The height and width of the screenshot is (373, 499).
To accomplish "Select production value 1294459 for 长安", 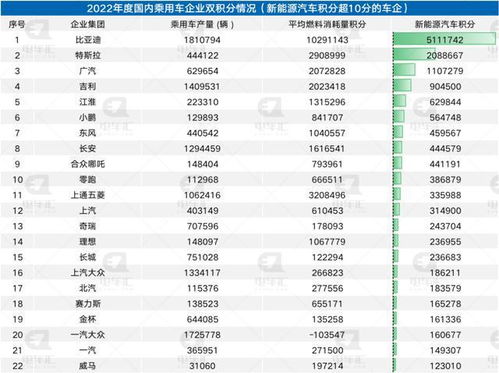I will [x=202, y=149].
